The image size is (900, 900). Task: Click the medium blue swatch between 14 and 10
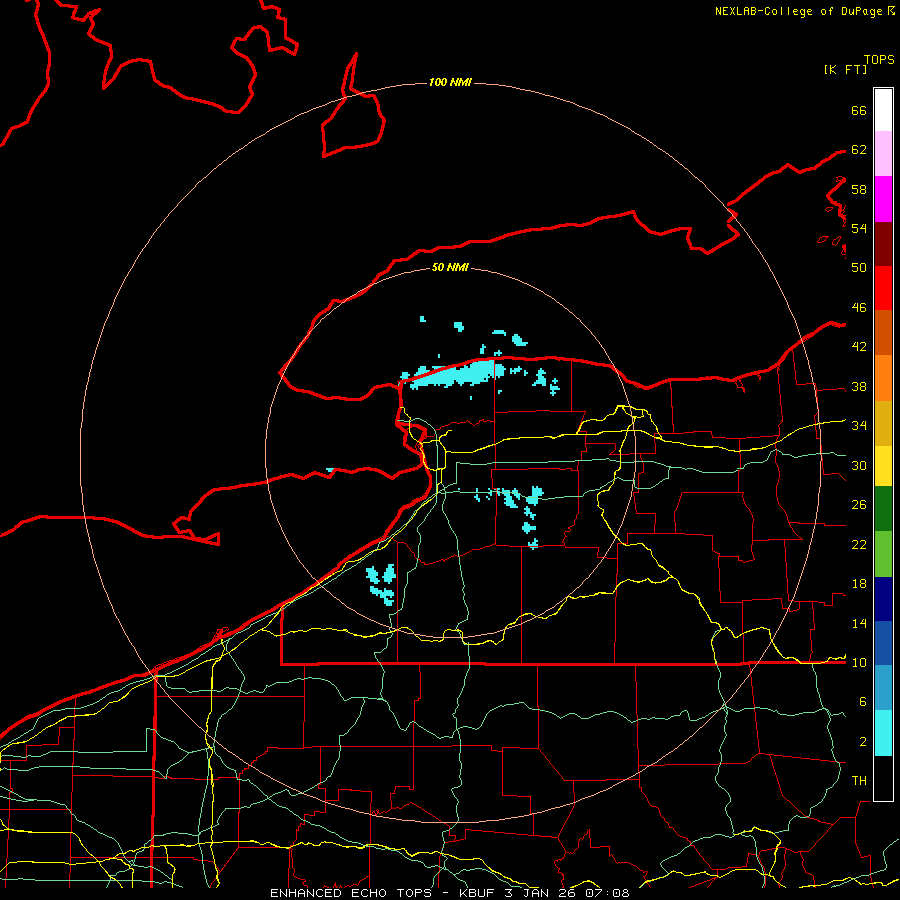point(883,643)
